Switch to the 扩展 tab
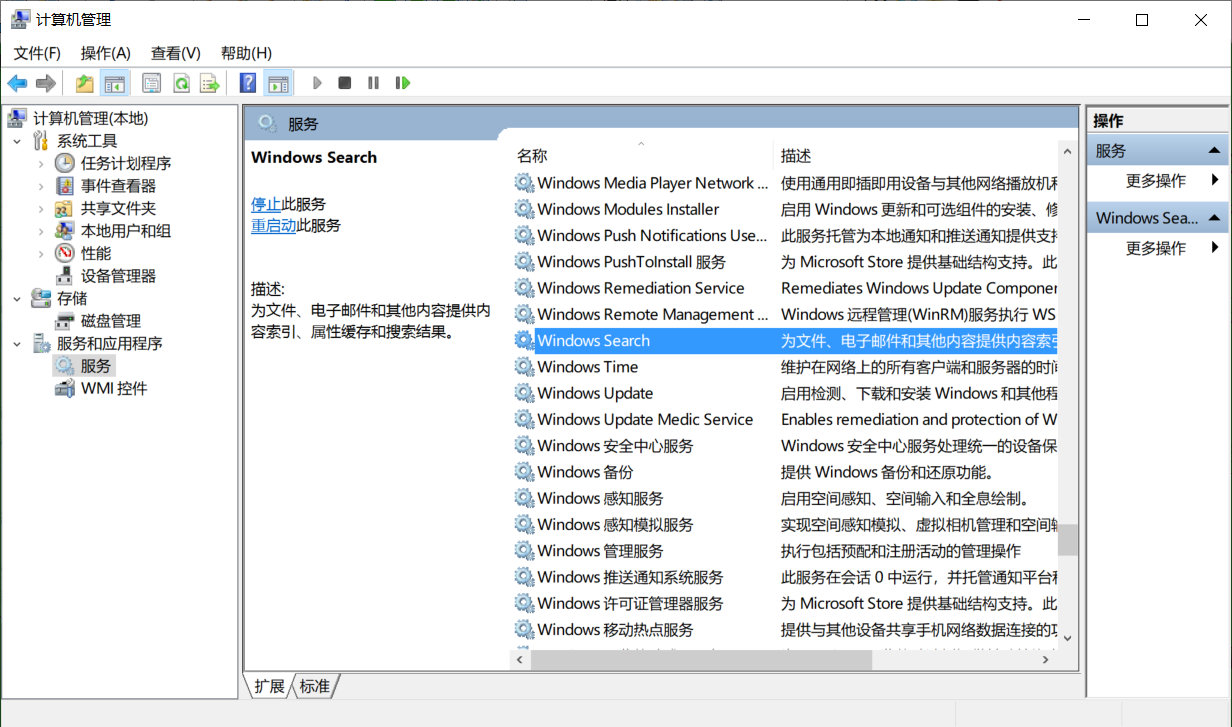The image size is (1232, 727). (x=266, y=686)
